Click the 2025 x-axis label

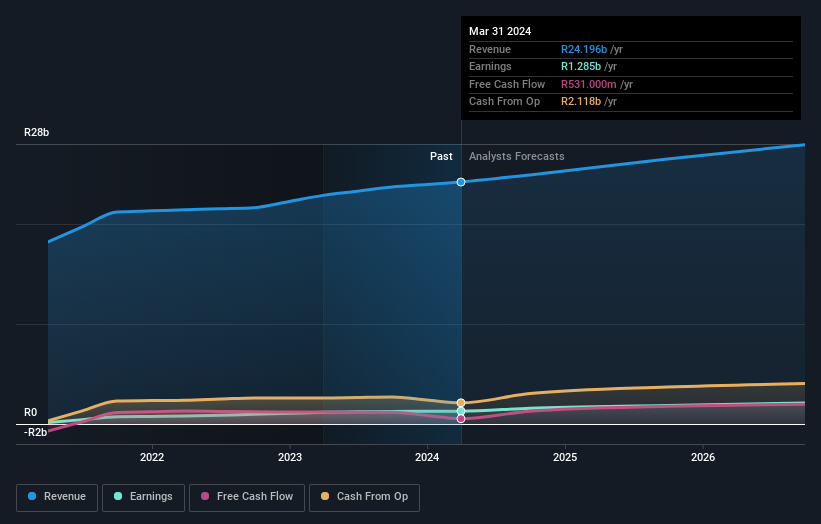565,457
